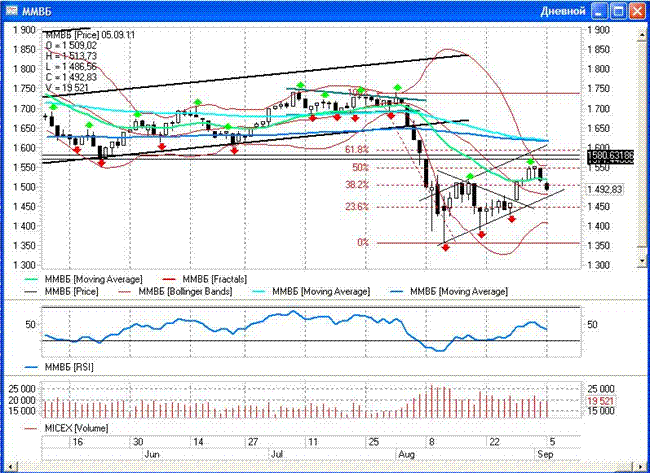
Task: Click the red 19 521 volume value
Action: [x=601, y=401]
